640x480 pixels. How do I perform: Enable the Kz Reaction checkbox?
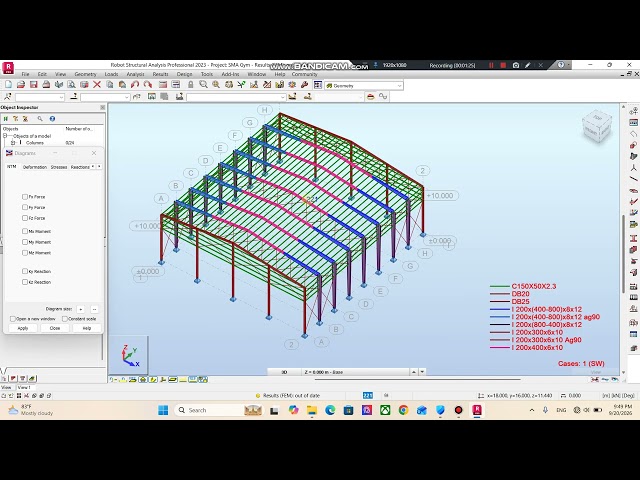pyautogui.click(x=25, y=282)
